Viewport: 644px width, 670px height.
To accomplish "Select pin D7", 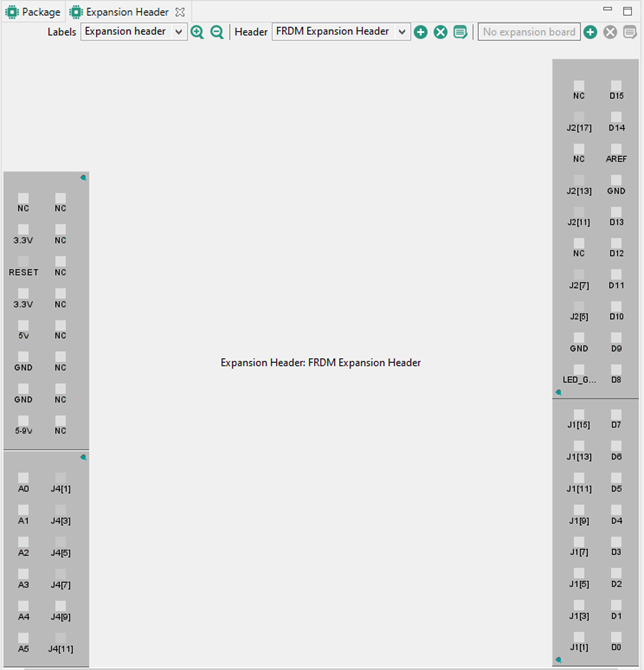I will pyautogui.click(x=616, y=414).
